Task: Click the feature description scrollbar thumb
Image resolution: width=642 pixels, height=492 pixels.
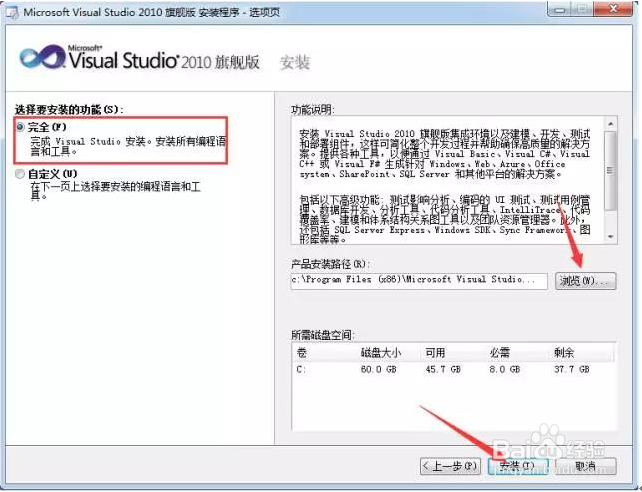Action: pyautogui.click(x=611, y=171)
